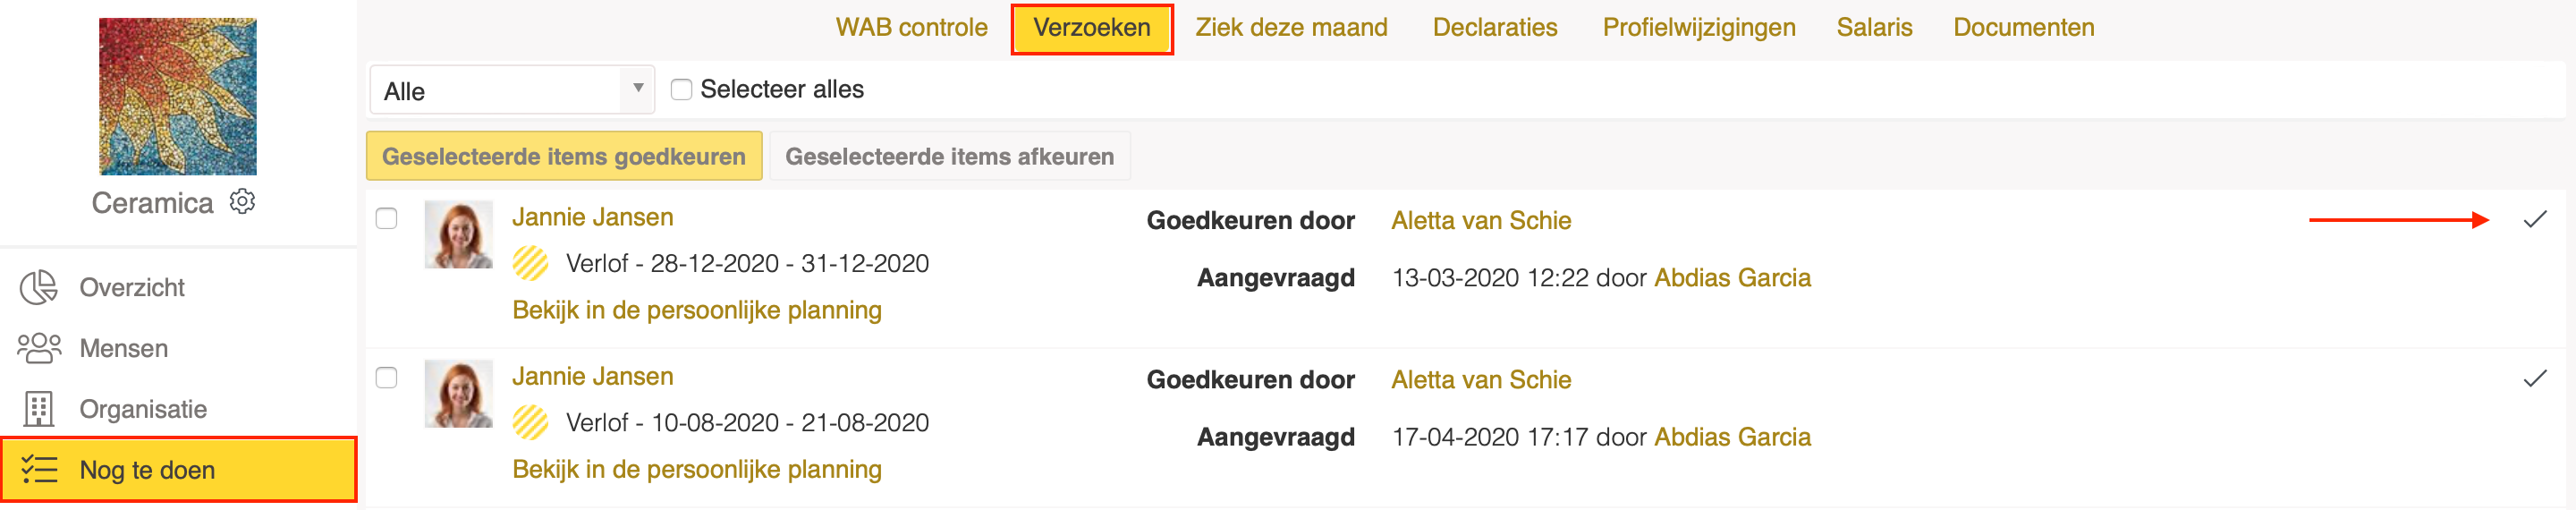
Task: Select checkbox for leave request 28-12-2020
Action: (x=386, y=219)
